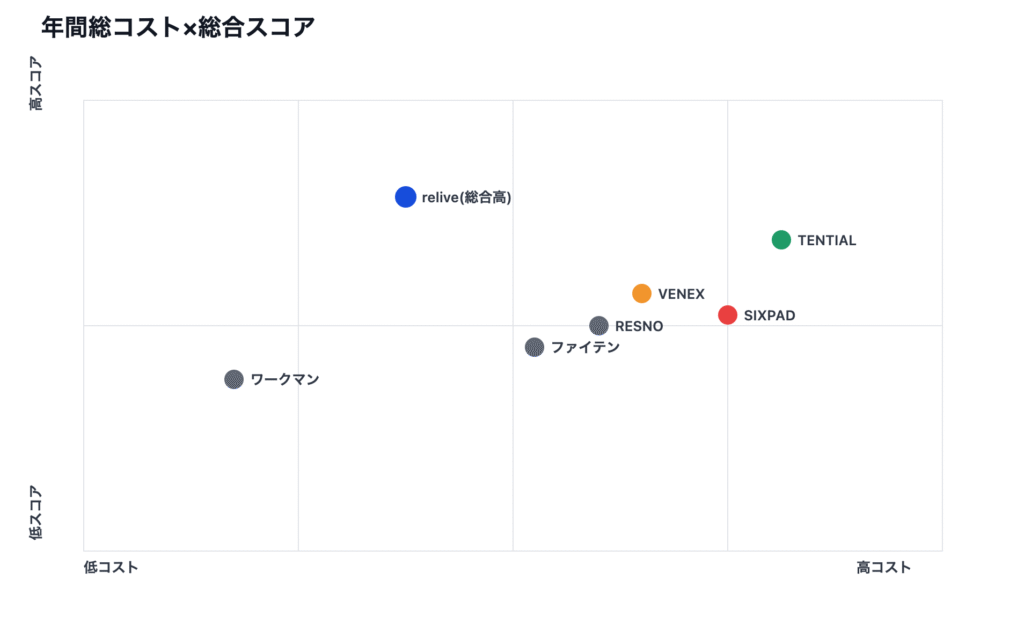Click the SIXPAD label text
This screenshot has width=1024, height=631.
point(770,316)
